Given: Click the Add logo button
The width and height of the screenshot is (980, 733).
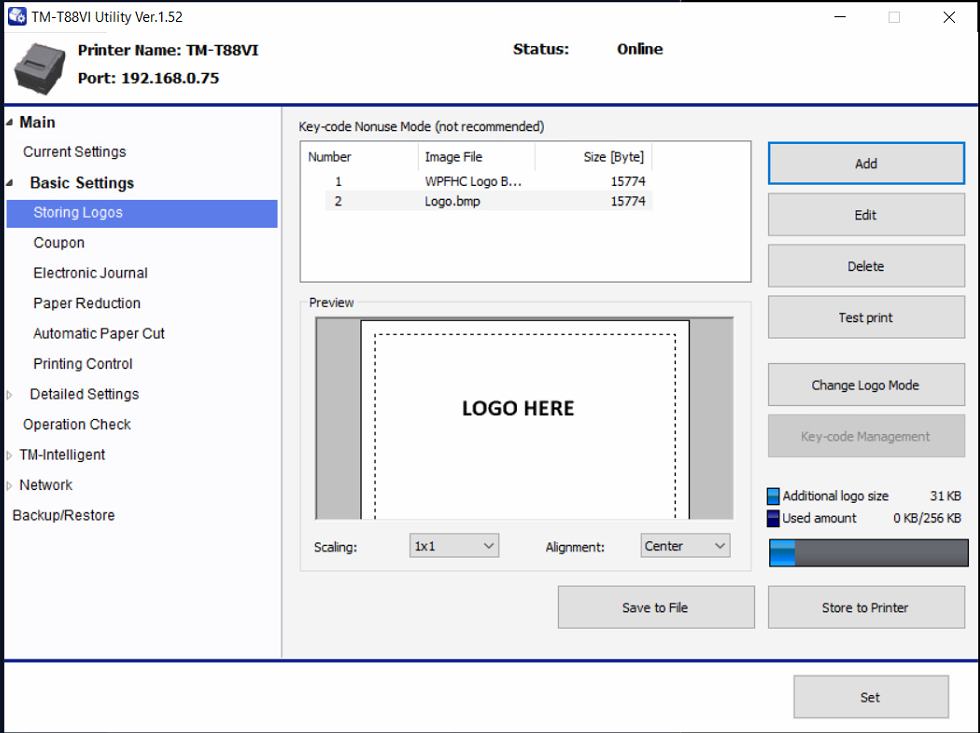Looking at the screenshot, I should tap(866, 164).
